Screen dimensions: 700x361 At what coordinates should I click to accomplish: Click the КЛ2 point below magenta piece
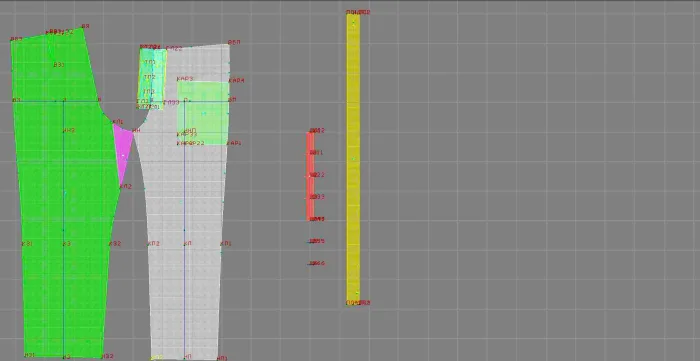(126, 187)
